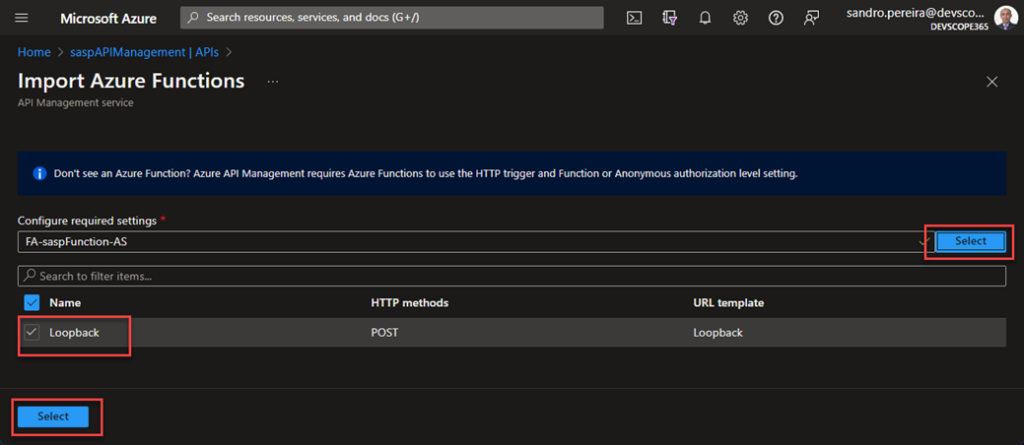
Task: Open portal settings gear
Action: coord(740,18)
